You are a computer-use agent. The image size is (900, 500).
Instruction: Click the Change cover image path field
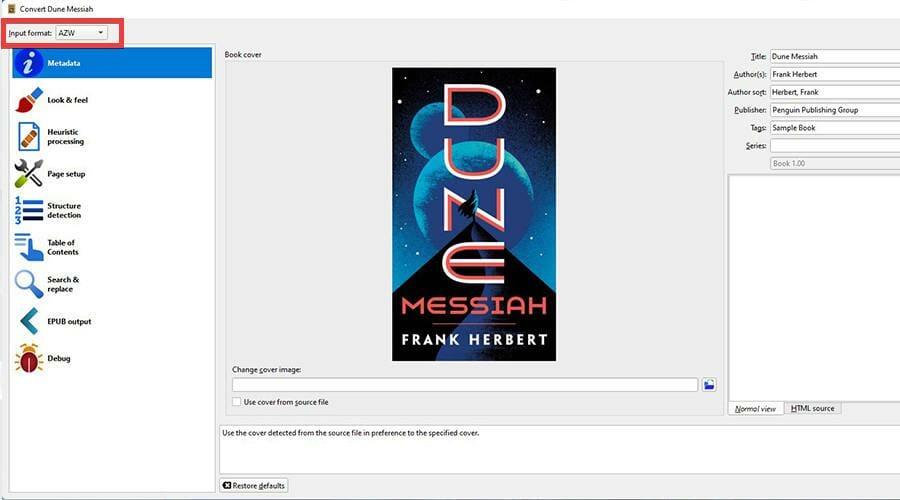pos(465,385)
